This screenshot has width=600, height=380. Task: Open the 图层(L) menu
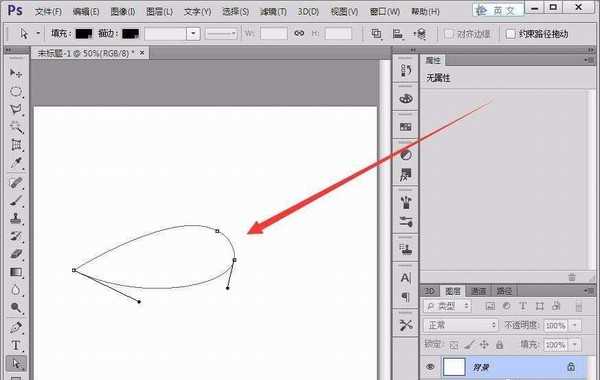[x=159, y=11]
